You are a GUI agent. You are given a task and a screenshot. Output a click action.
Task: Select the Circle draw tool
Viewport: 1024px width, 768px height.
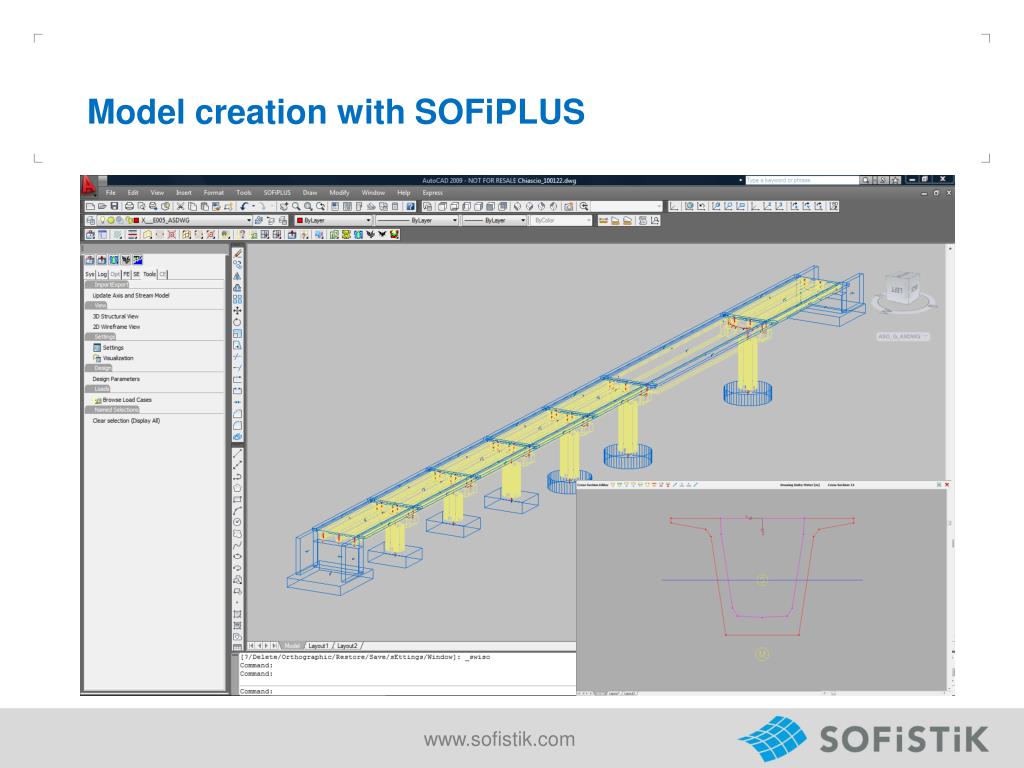[x=238, y=522]
